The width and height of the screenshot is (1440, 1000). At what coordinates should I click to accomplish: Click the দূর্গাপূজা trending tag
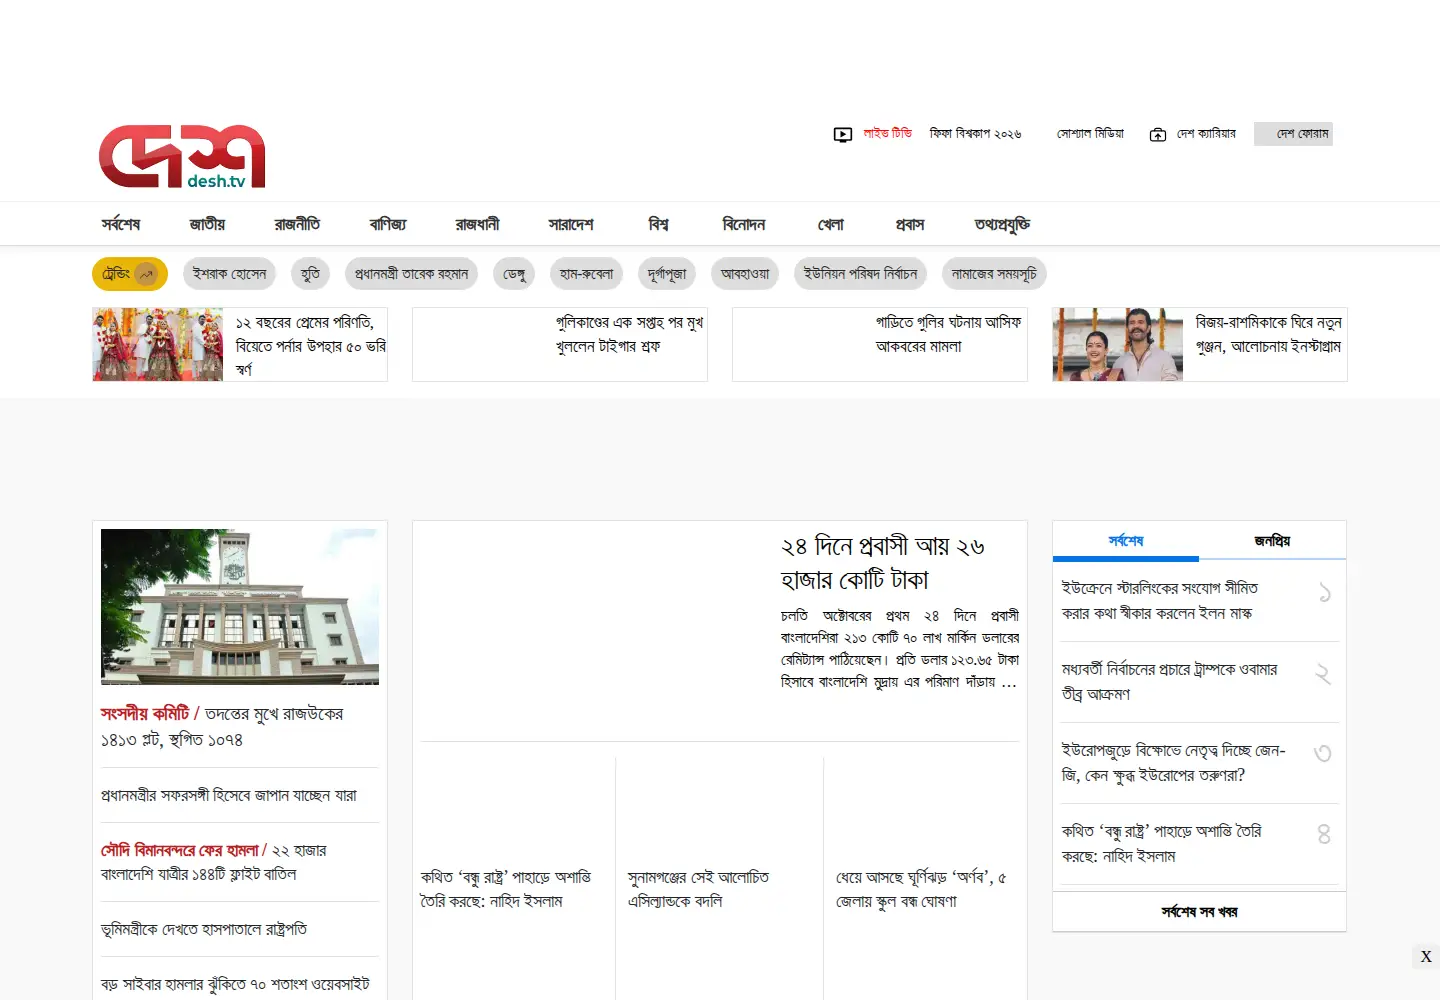coord(667,274)
